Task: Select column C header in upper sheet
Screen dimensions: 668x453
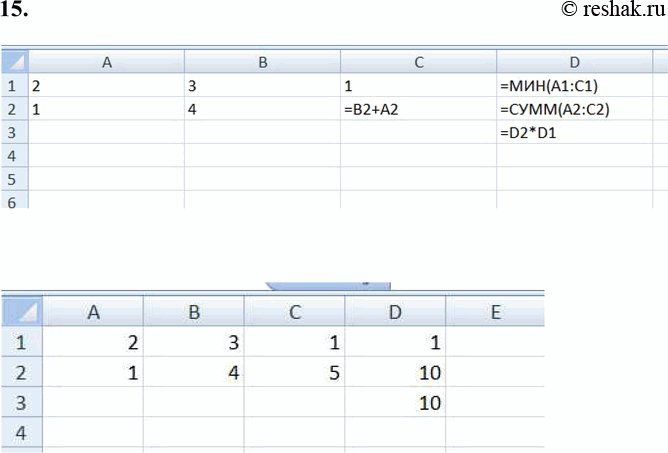Action: (x=418, y=62)
